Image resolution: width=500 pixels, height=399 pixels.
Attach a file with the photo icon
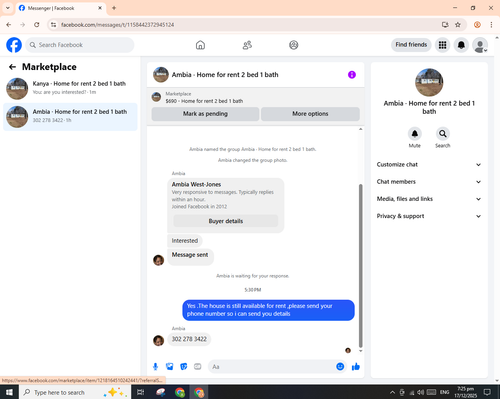click(x=170, y=367)
